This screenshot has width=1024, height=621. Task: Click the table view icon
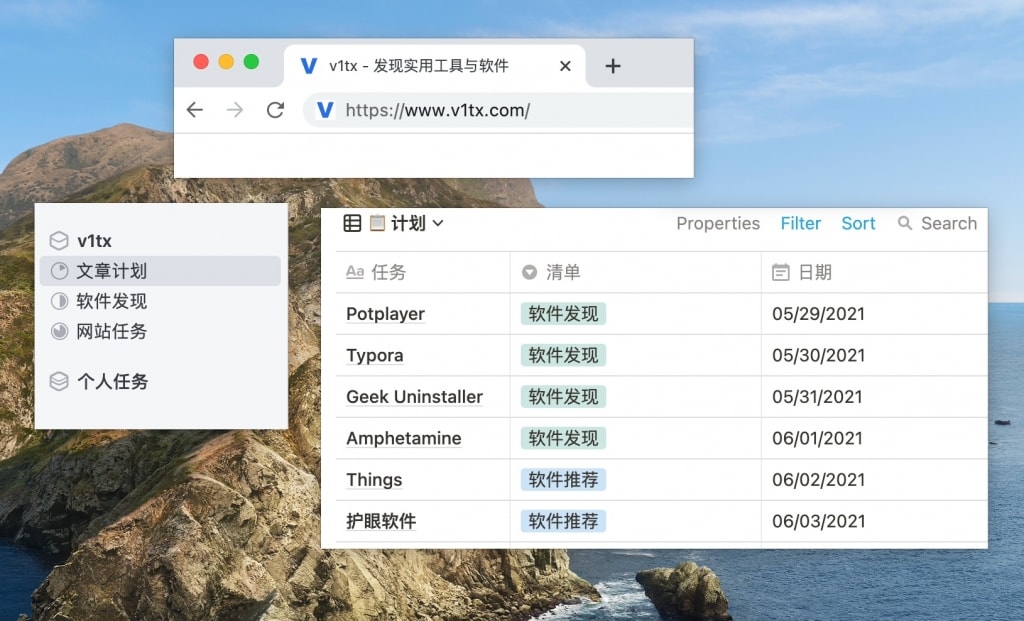click(352, 223)
